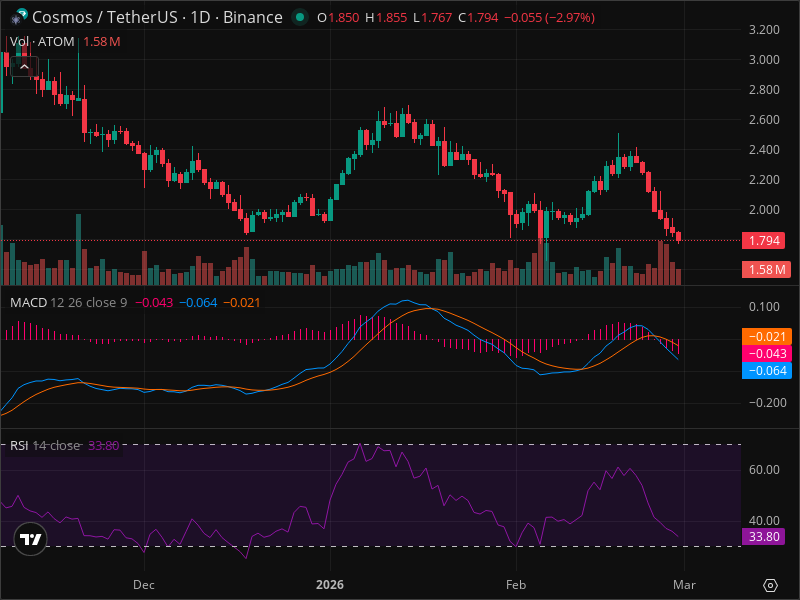
Task: Click the 40.00 RSI axis label
Action: [764, 520]
